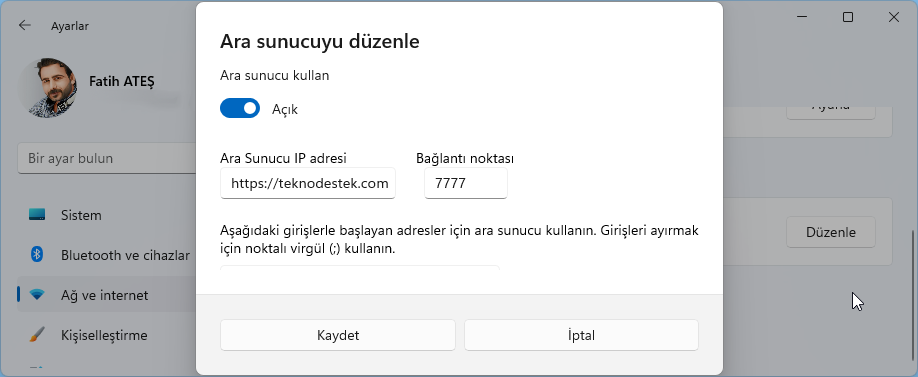Close the Settings window
The height and width of the screenshot is (377, 918).
[893, 18]
